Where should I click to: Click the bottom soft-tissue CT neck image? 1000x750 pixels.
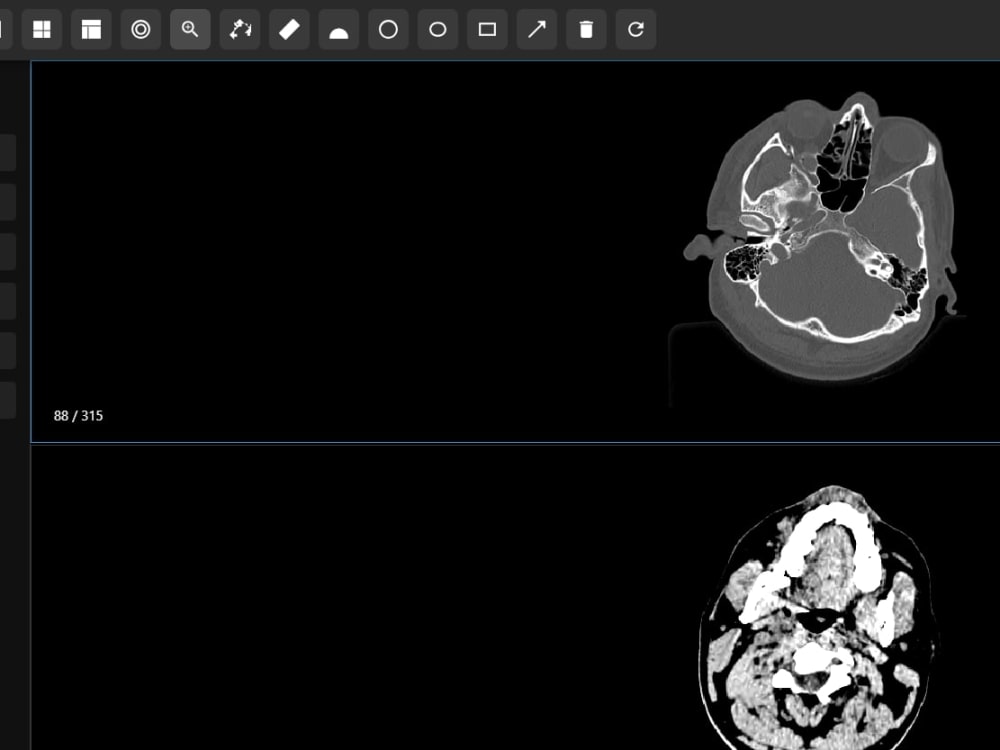point(818,617)
